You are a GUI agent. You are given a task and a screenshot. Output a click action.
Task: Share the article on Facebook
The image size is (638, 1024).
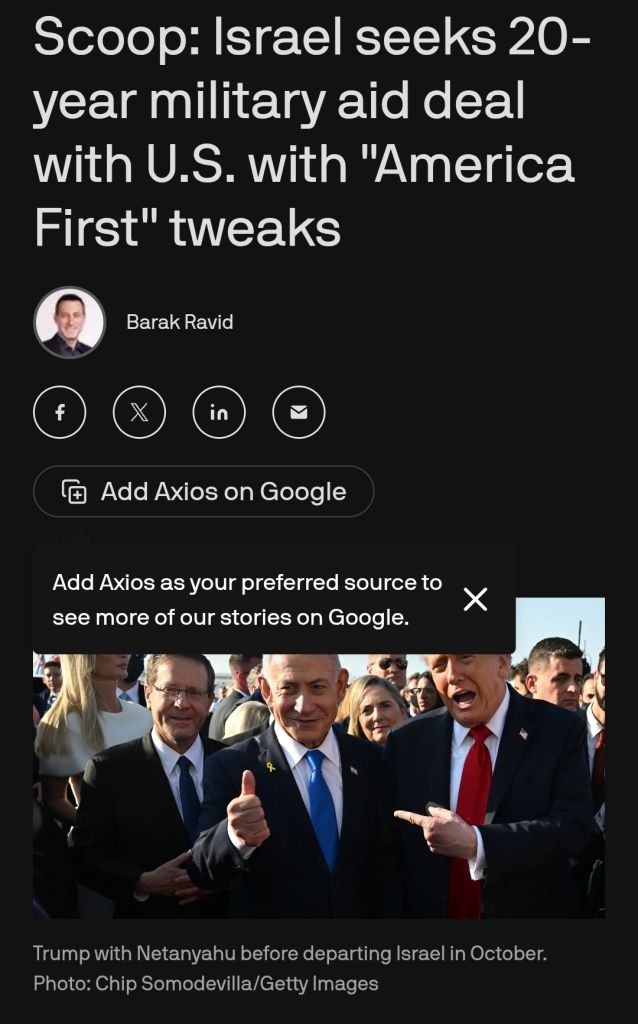tap(59, 412)
